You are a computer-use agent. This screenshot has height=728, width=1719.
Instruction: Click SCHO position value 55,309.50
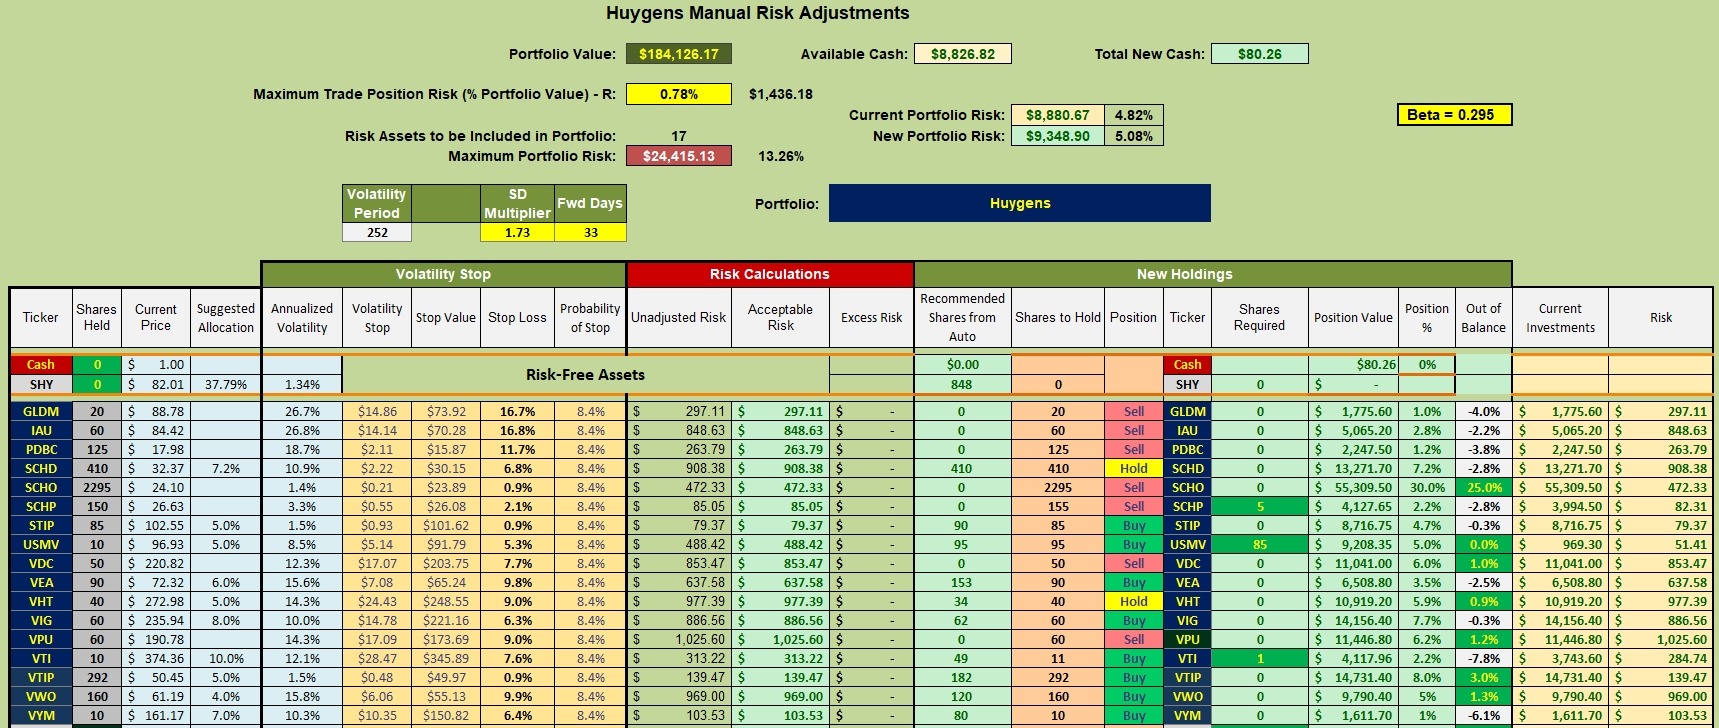(1353, 487)
